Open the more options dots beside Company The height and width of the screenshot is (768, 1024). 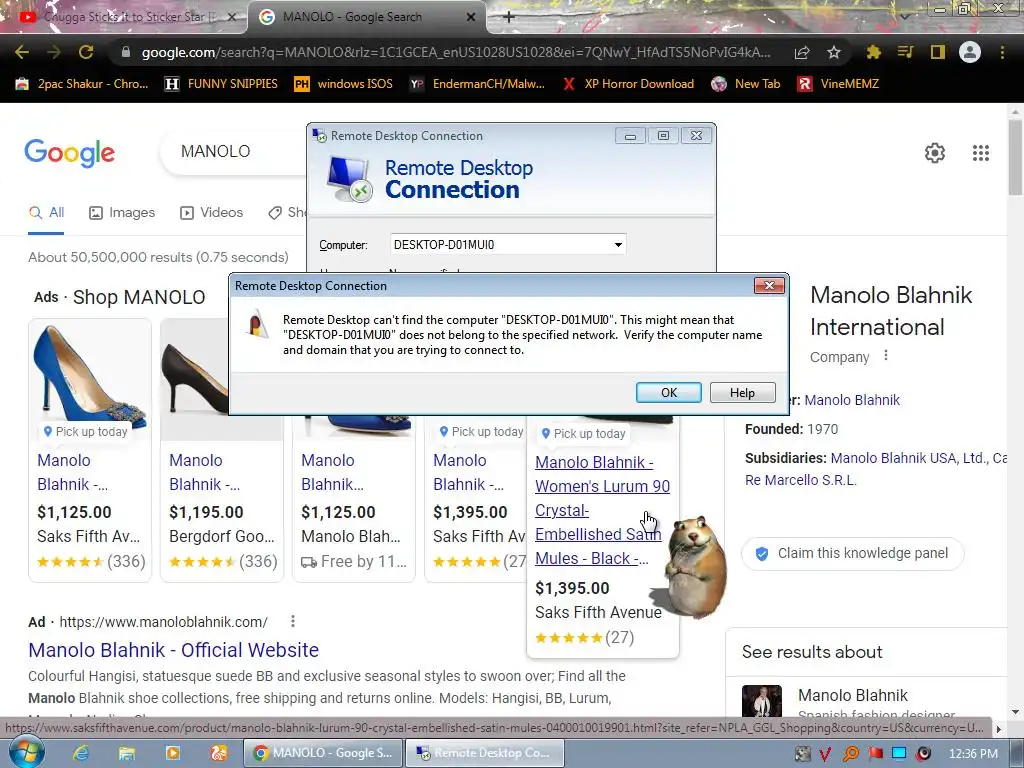(886, 355)
